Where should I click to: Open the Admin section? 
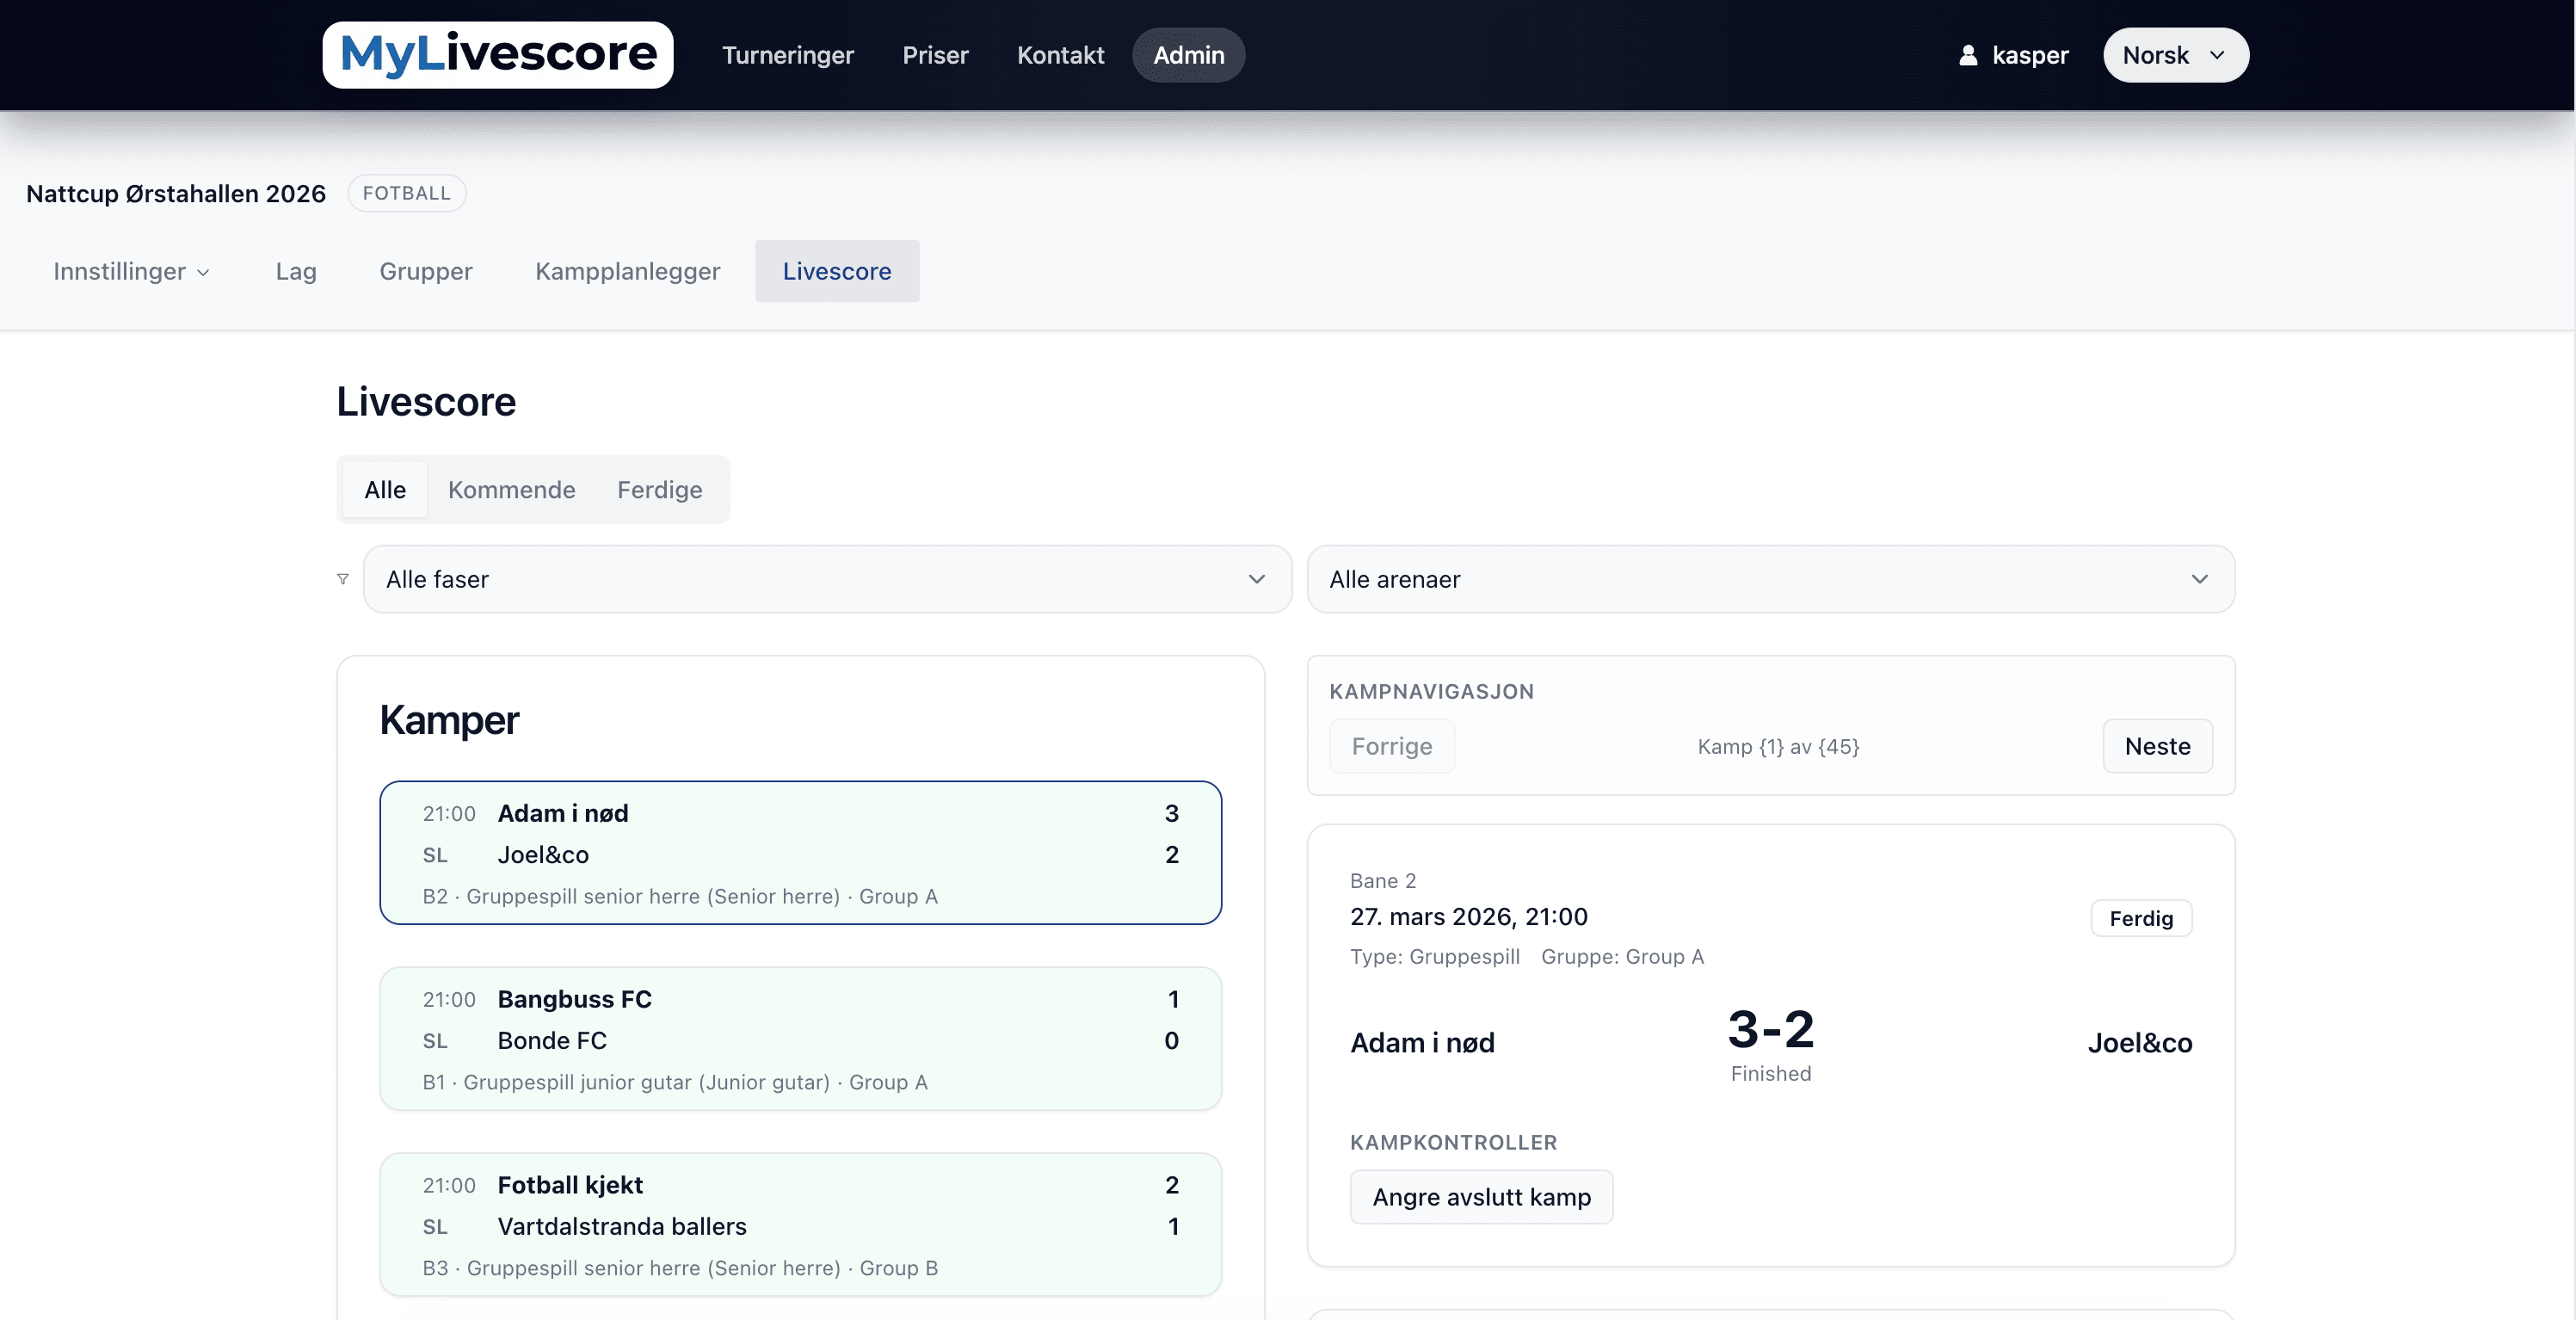[x=1188, y=55]
